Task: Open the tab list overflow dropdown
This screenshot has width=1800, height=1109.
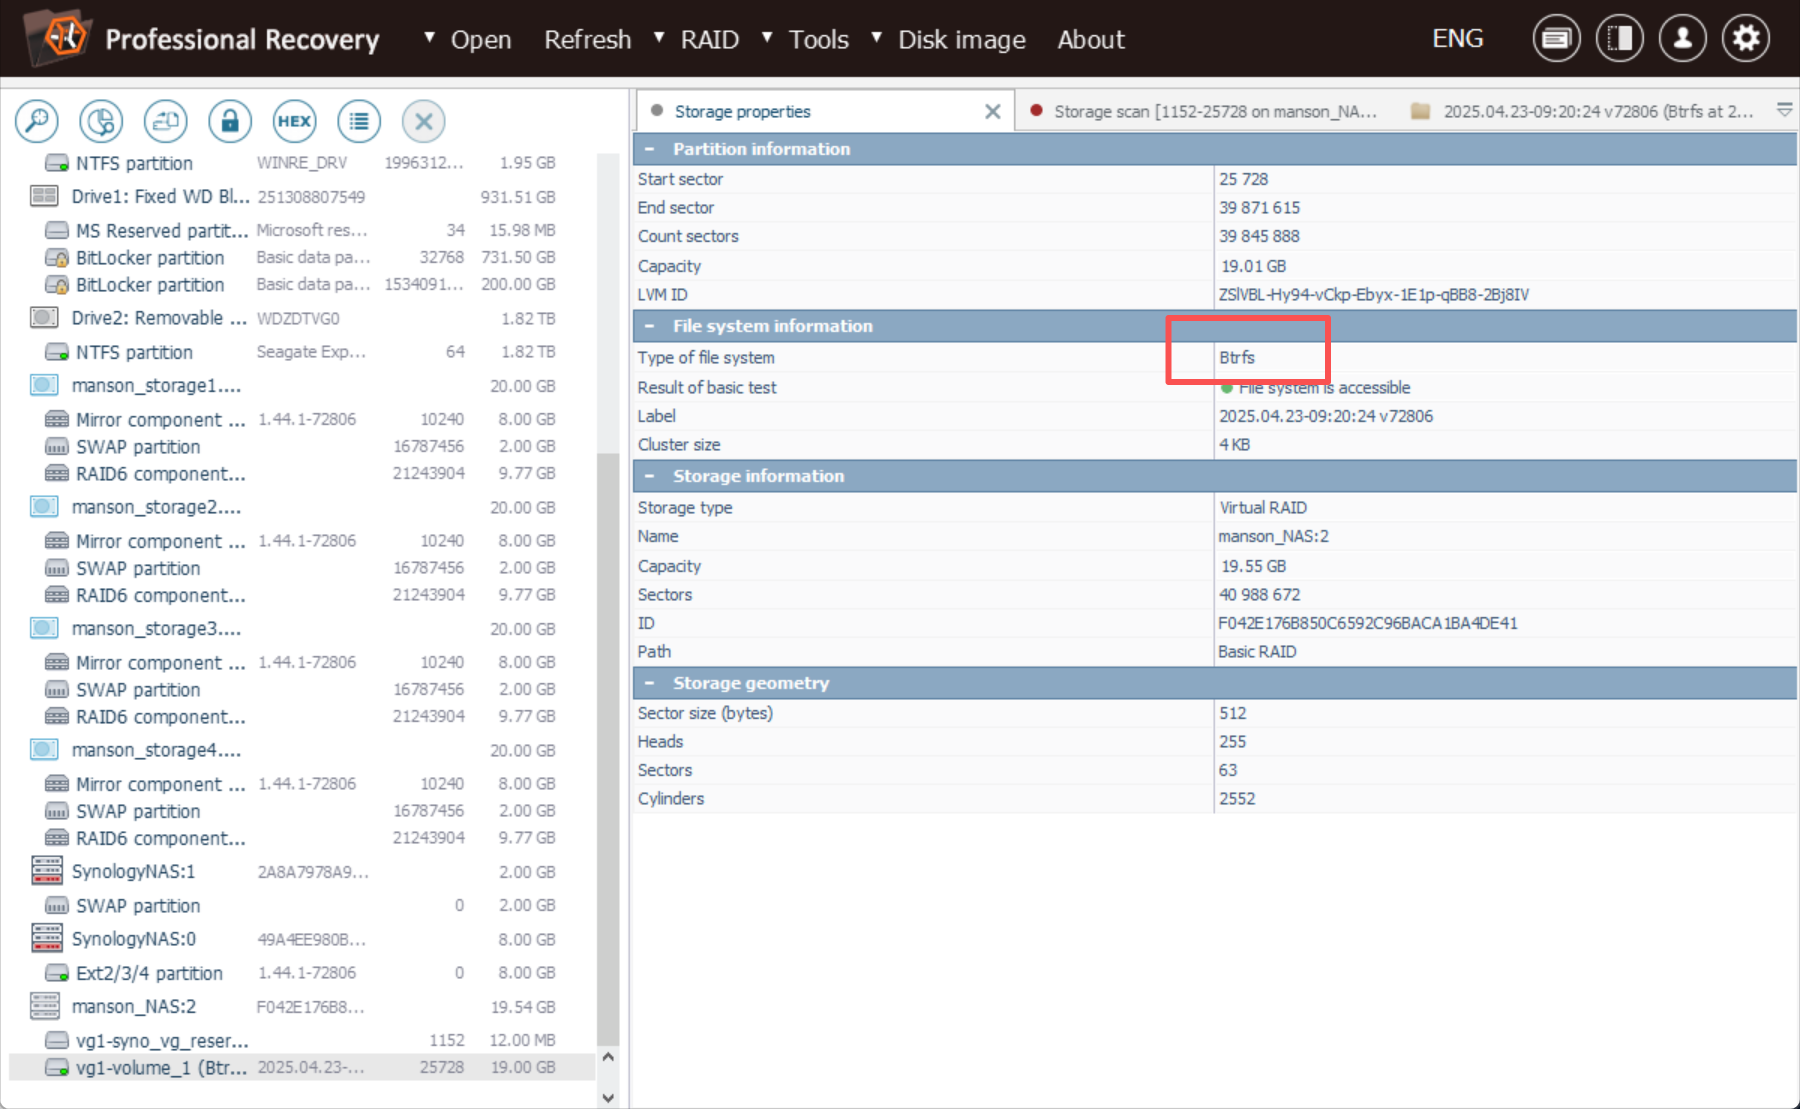Action: (1784, 110)
